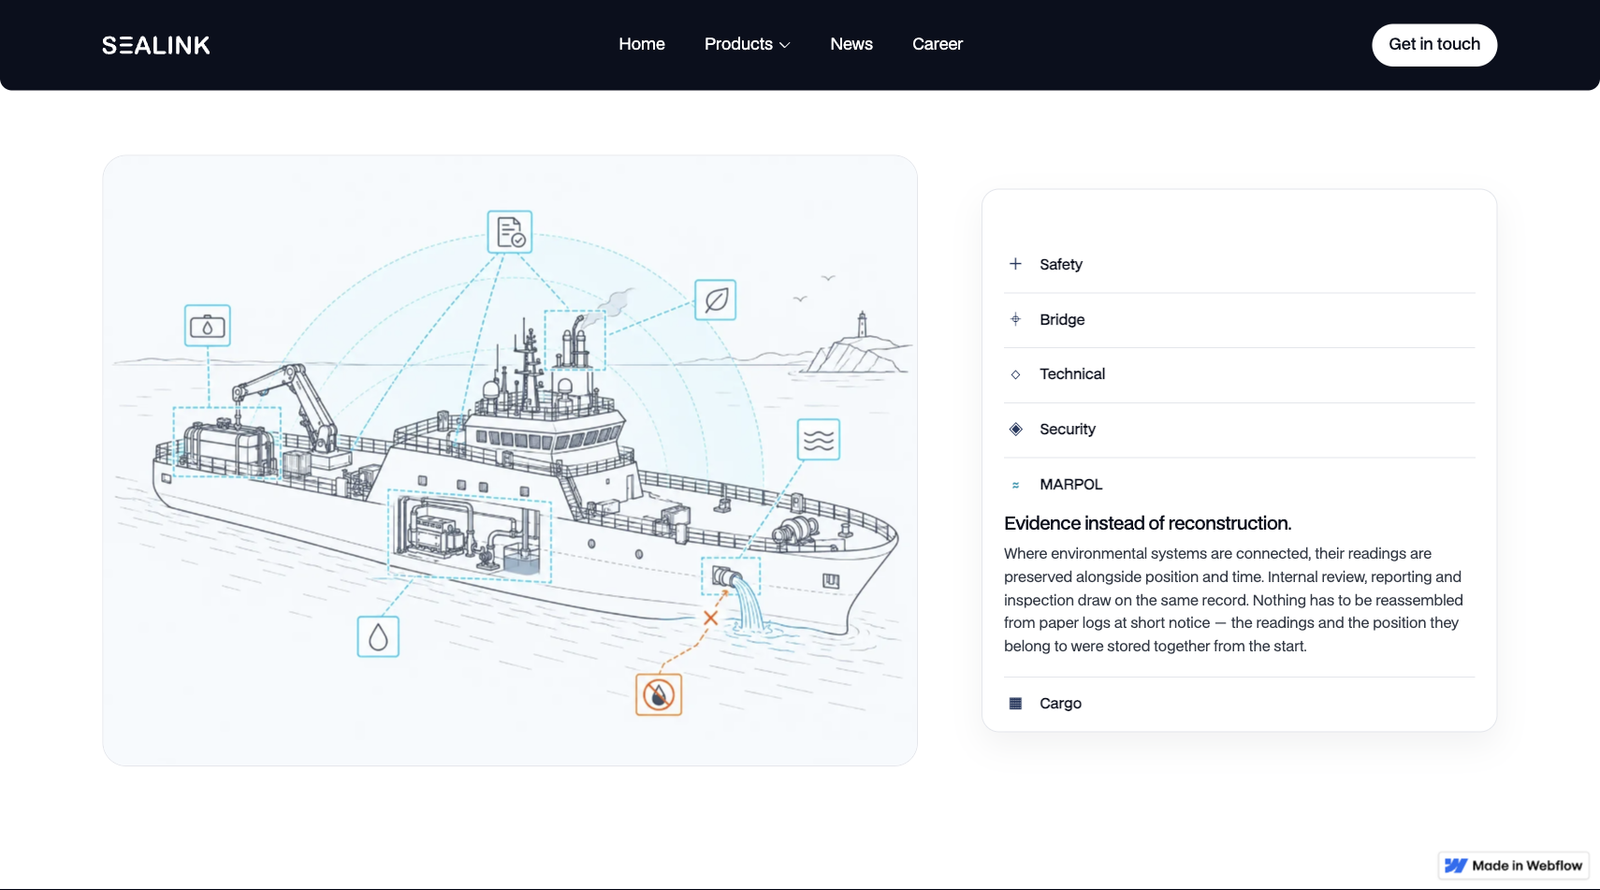This screenshot has height=890, width=1600.
Task: Click the orange no-discharge icon
Action: click(x=659, y=694)
